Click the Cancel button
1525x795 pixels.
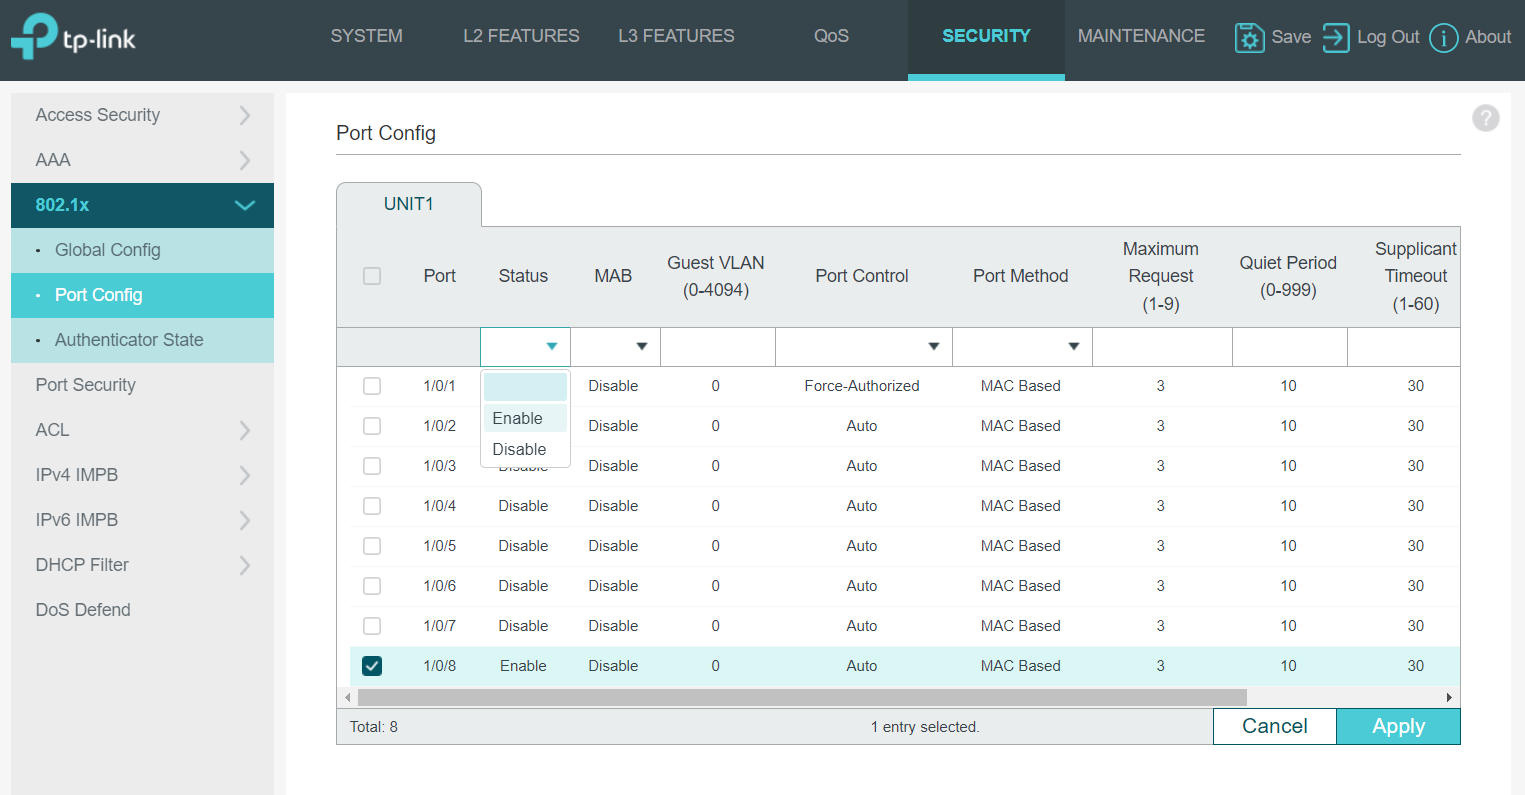pyautogui.click(x=1275, y=727)
